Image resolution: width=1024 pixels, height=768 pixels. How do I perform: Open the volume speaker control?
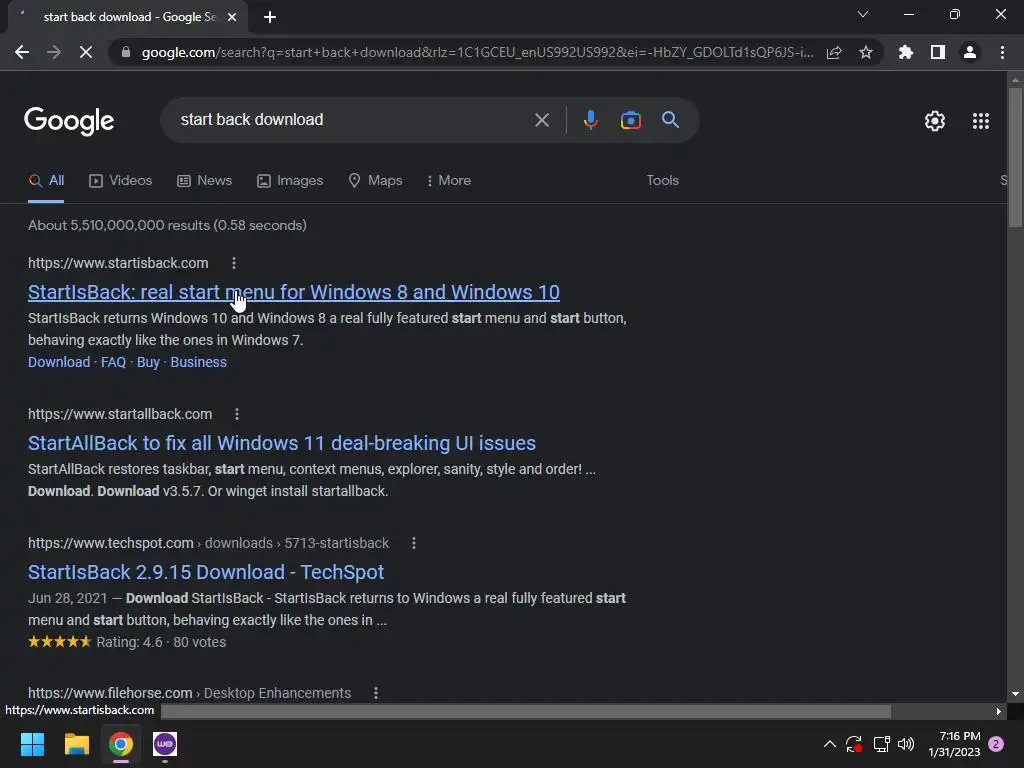click(906, 744)
